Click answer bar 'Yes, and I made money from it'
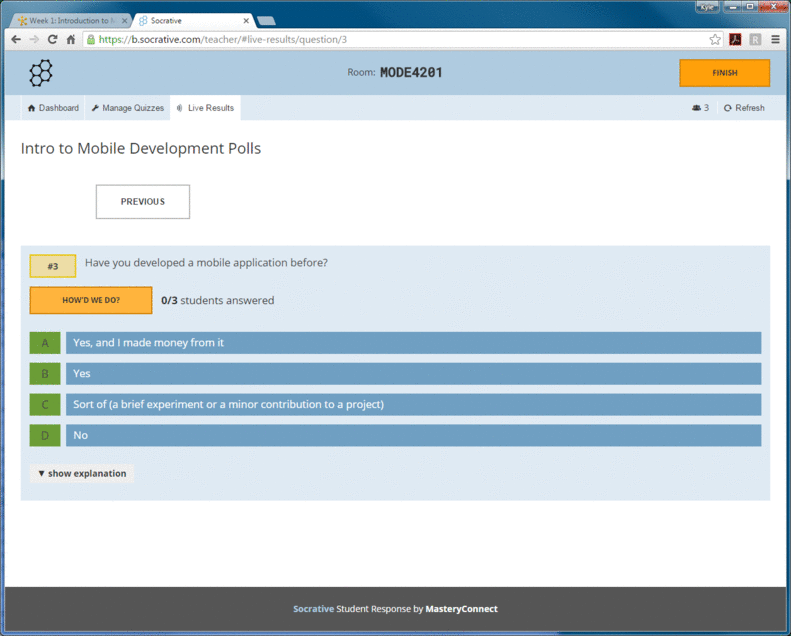This screenshot has width=791, height=636. [x=414, y=343]
